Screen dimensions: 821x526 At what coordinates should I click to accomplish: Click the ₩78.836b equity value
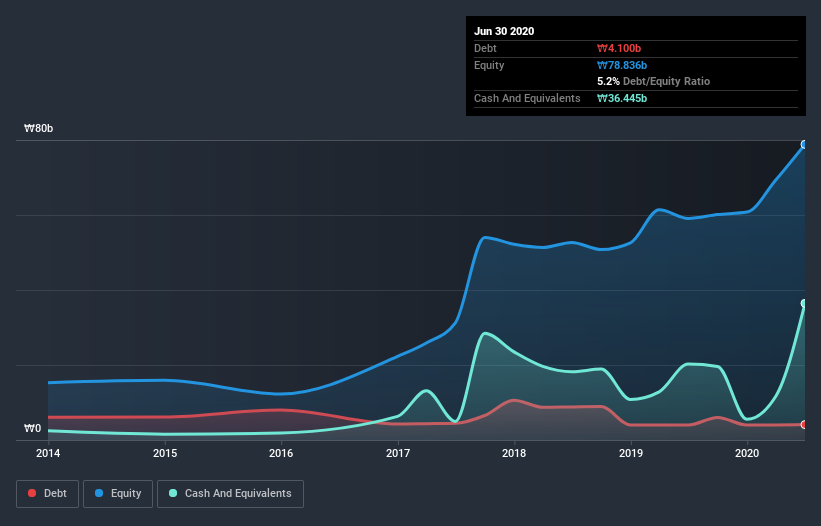(x=622, y=65)
